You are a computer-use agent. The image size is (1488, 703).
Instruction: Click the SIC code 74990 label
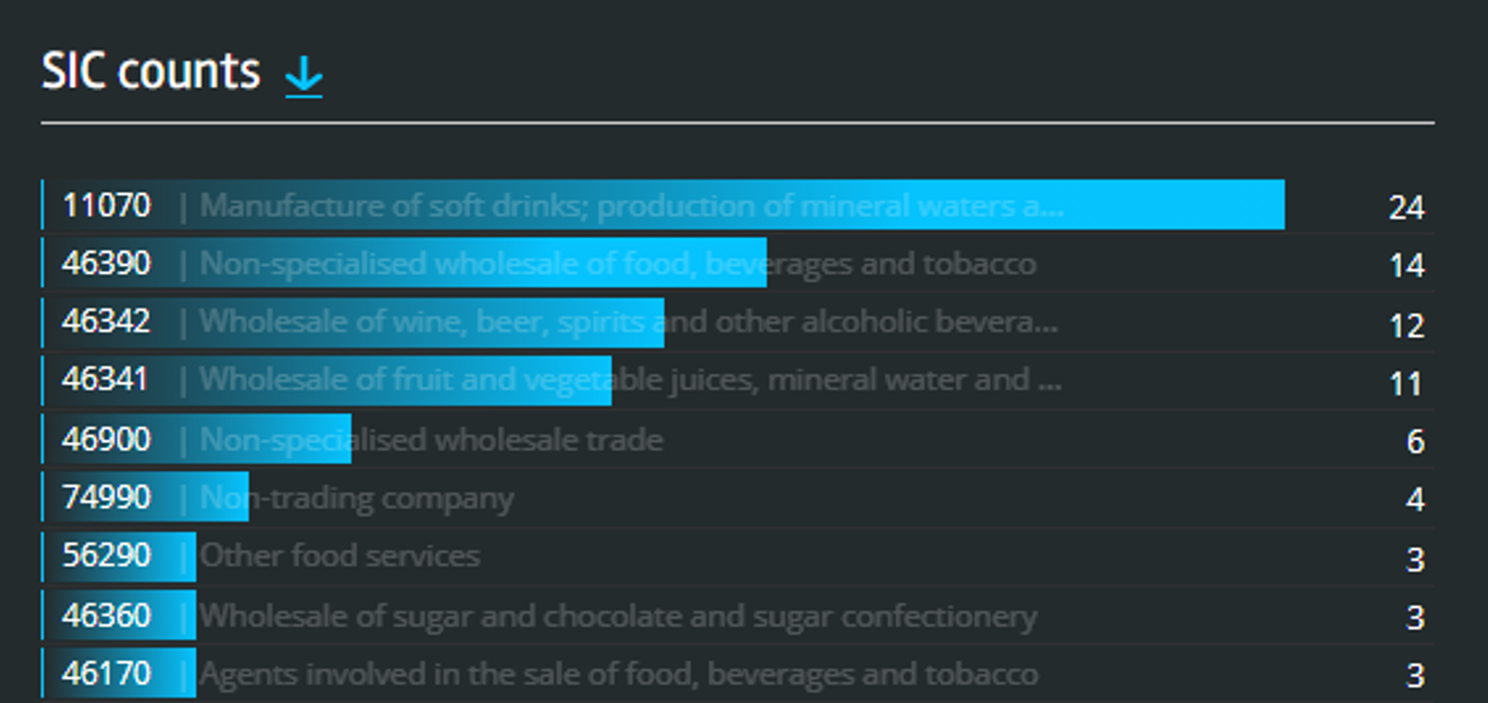click(107, 497)
